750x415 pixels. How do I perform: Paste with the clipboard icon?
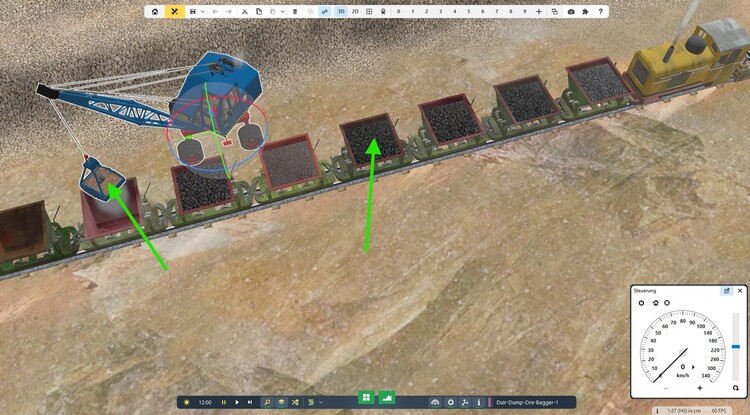coord(273,11)
